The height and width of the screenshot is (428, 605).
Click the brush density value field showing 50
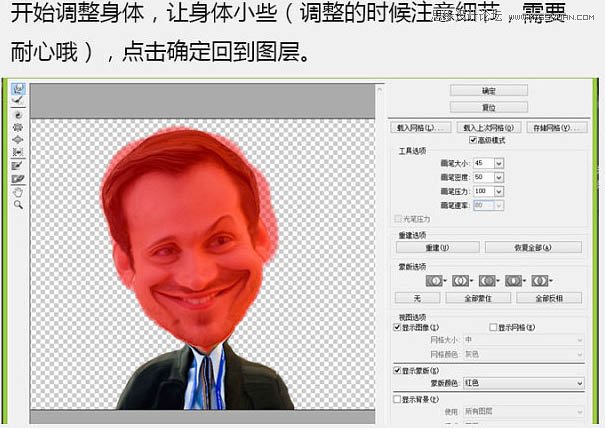click(484, 178)
